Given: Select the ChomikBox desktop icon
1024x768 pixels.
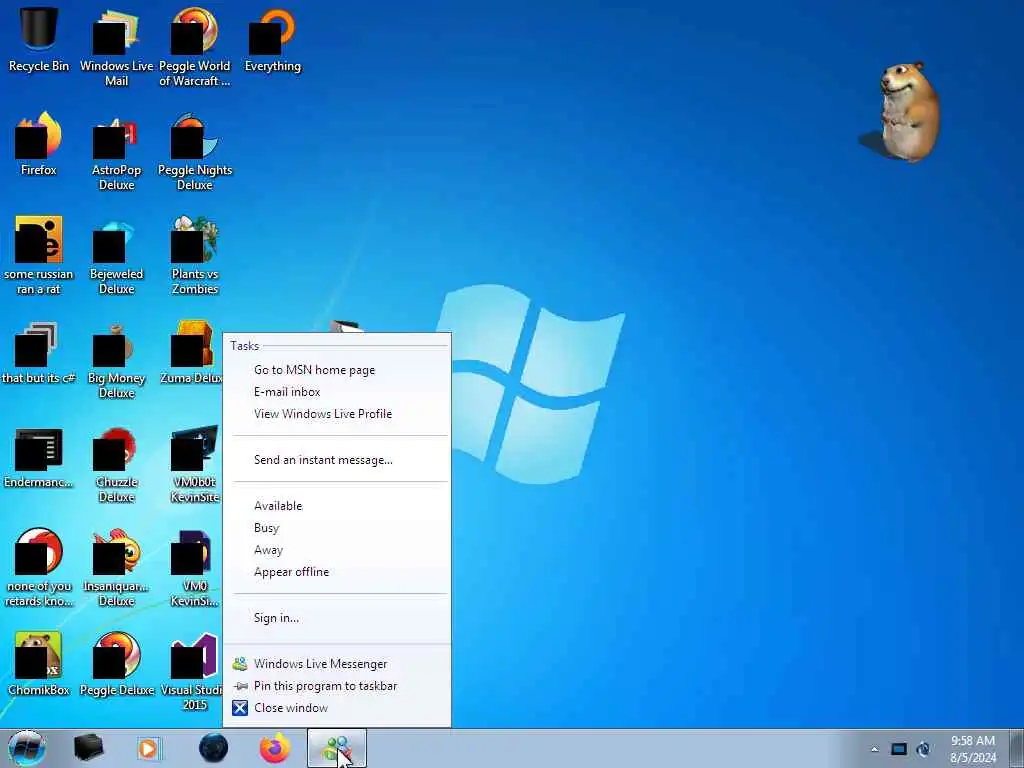Looking at the screenshot, I should [39, 664].
